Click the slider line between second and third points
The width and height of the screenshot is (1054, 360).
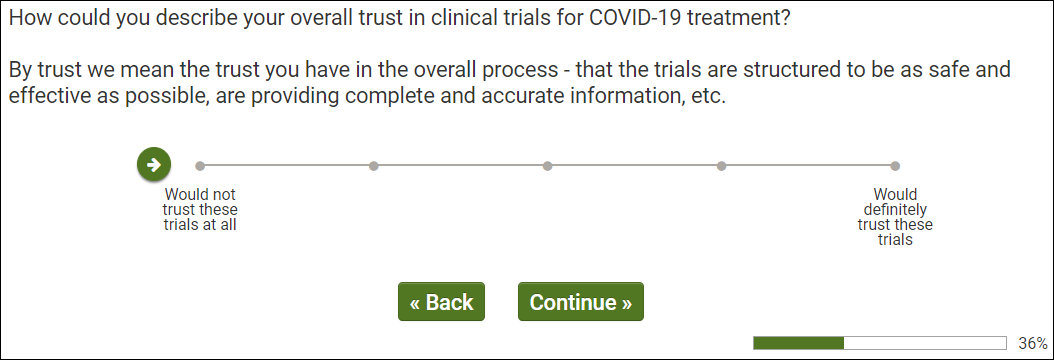click(x=460, y=166)
